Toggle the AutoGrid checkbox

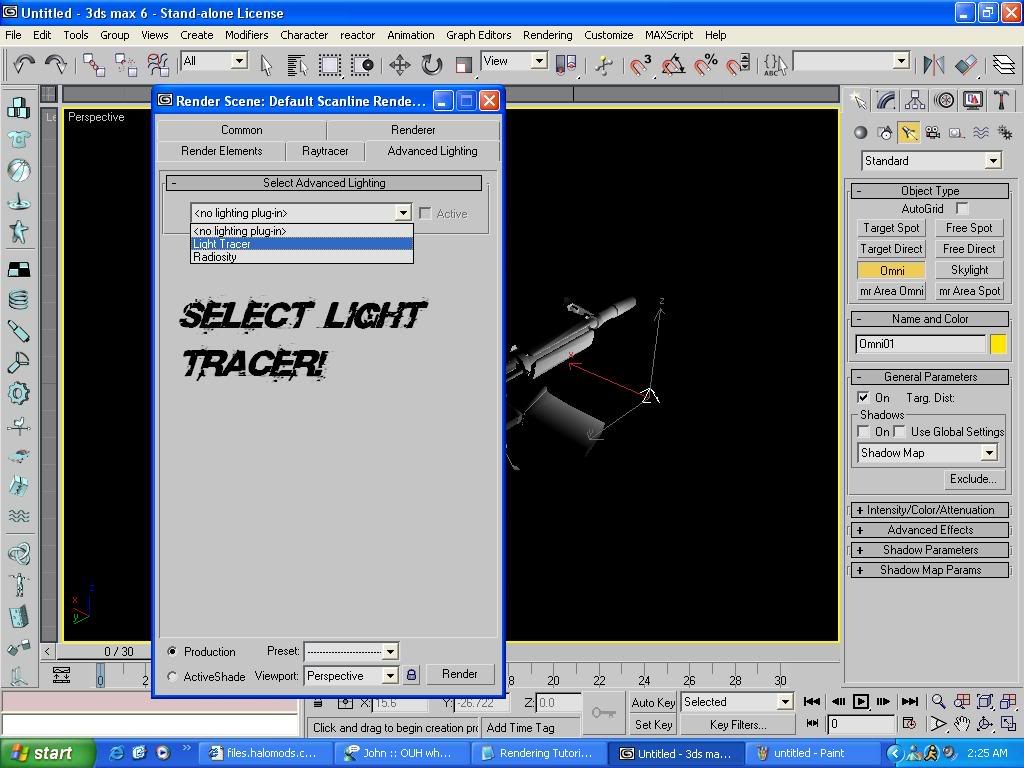click(962, 208)
